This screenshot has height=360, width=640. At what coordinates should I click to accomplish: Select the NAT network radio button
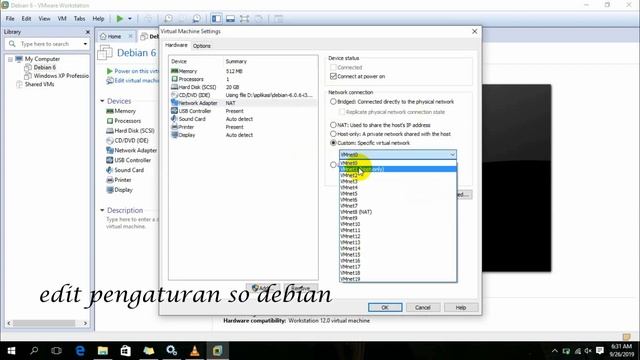pyautogui.click(x=333, y=125)
